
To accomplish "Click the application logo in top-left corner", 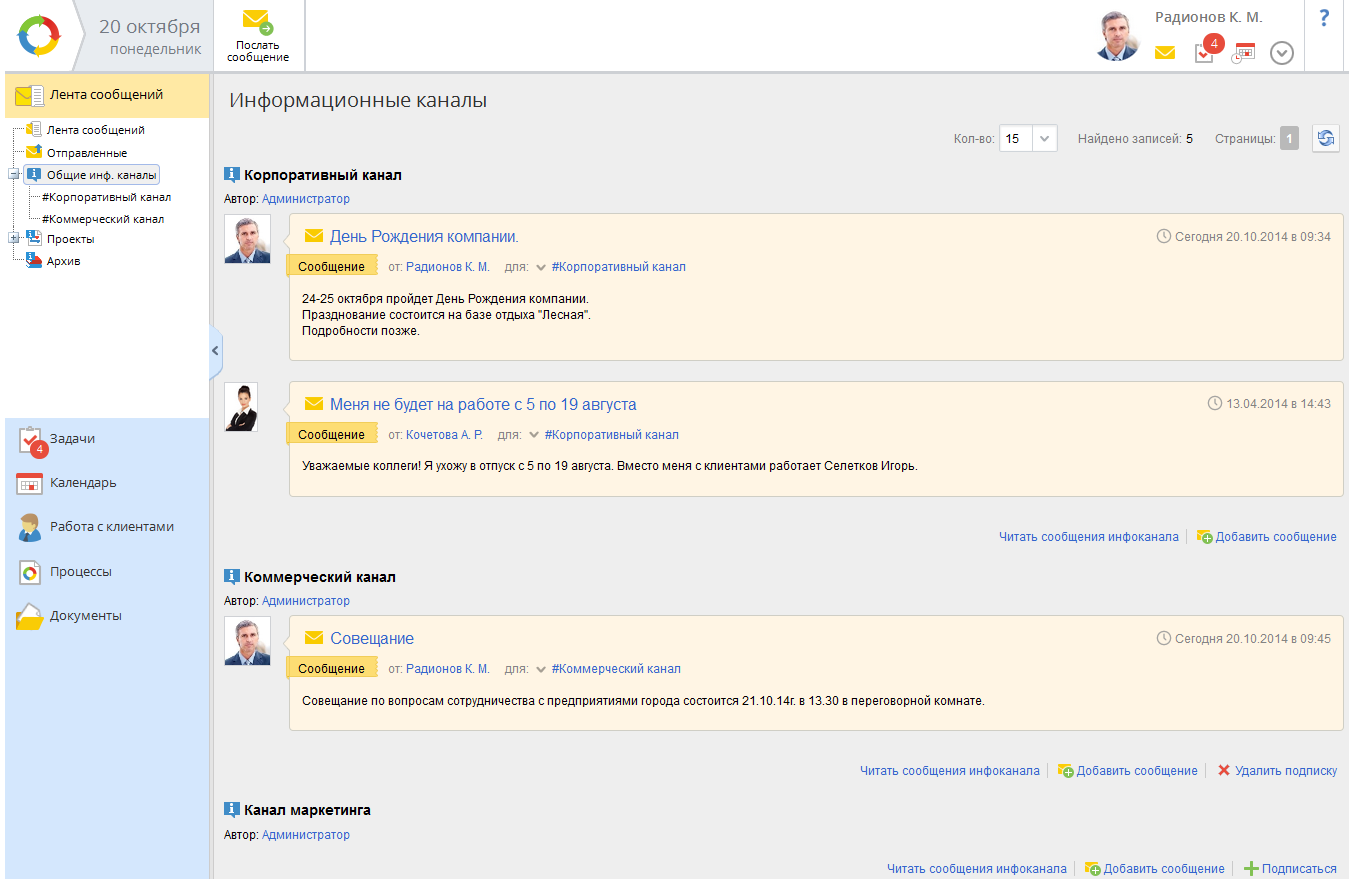I will pos(39,36).
